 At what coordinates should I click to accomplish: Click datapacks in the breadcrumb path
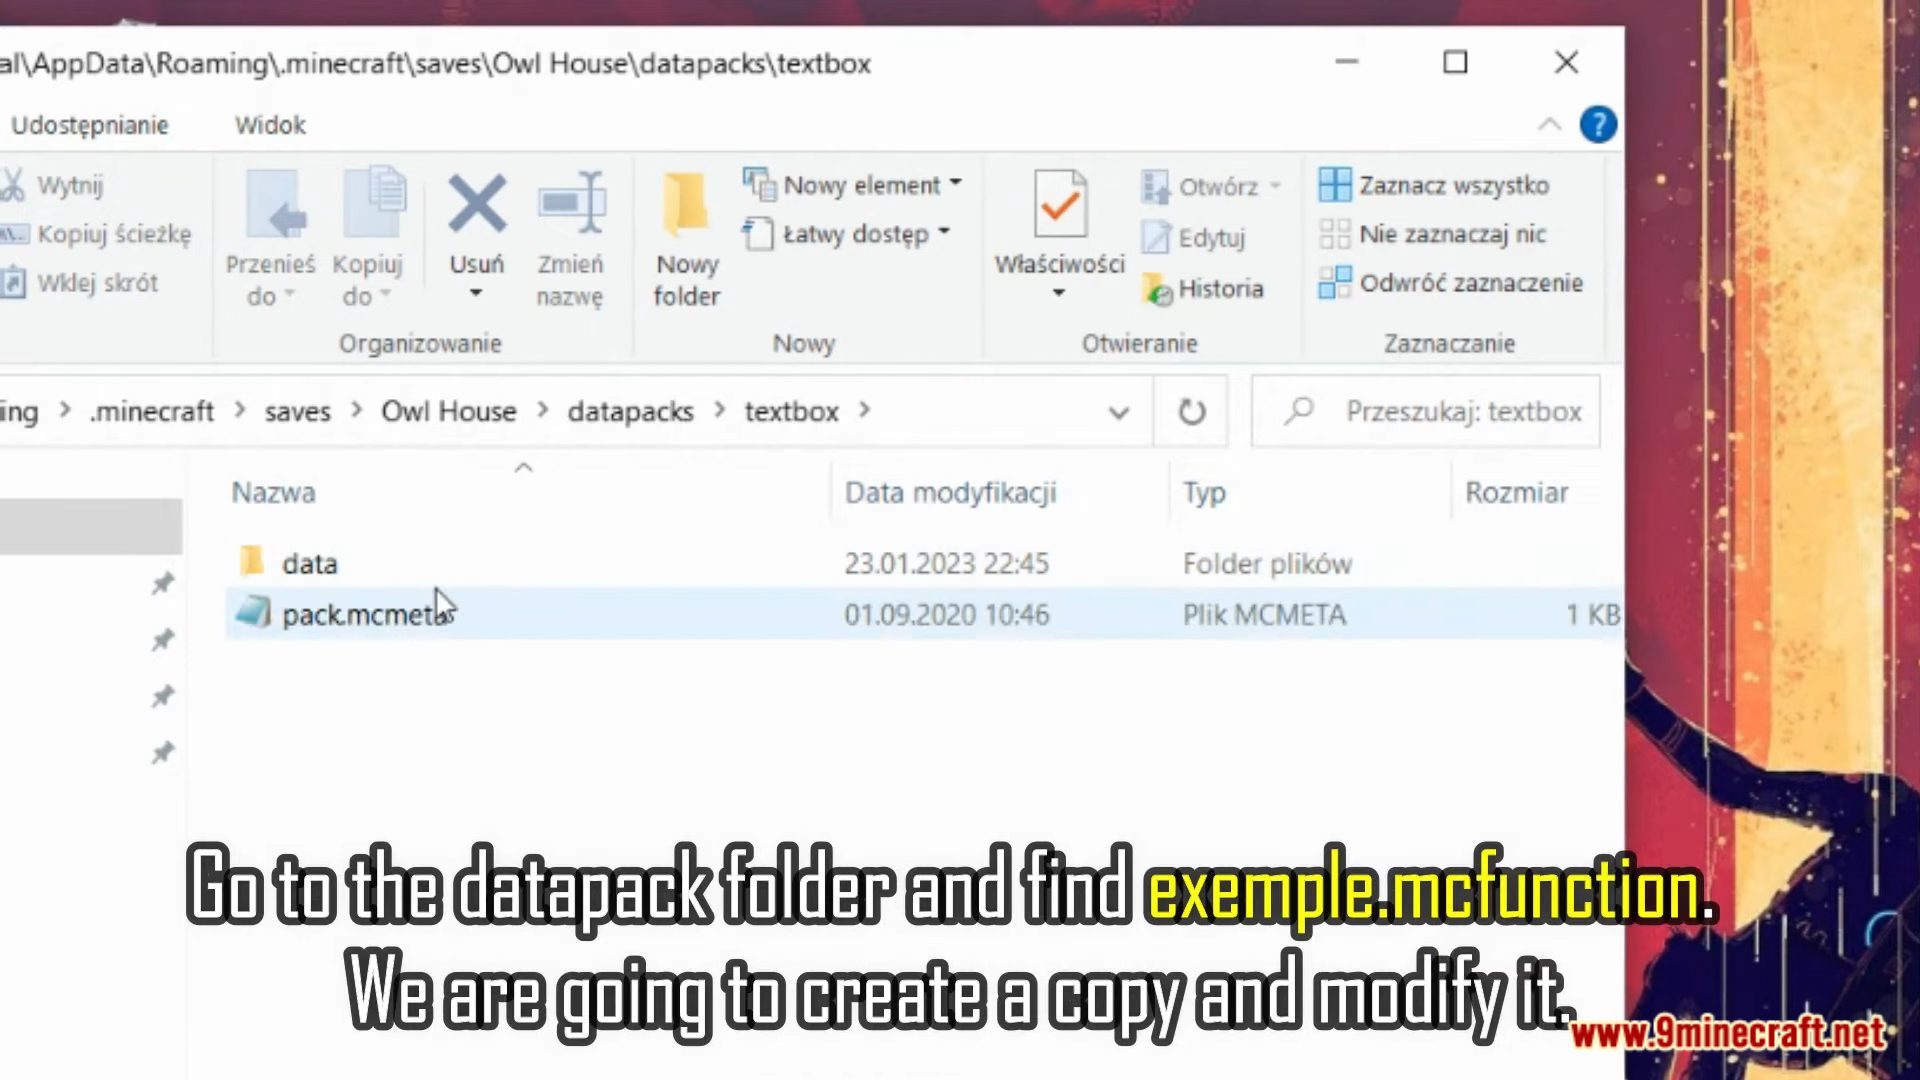coord(630,411)
